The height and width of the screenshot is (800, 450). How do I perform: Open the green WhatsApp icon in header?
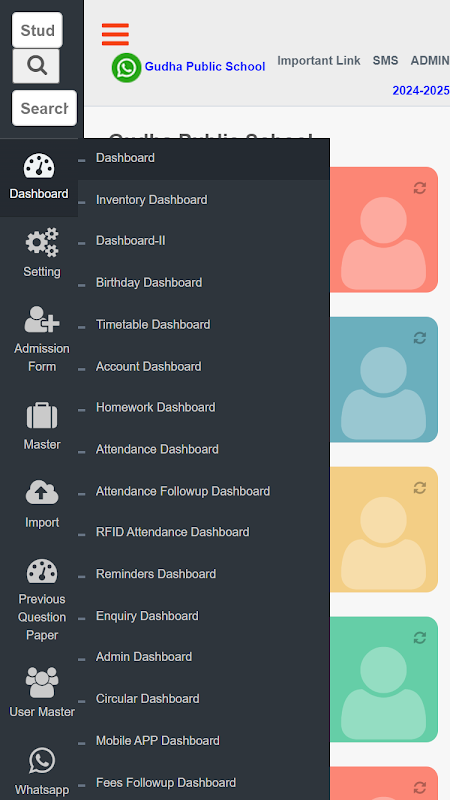(127, 67)
